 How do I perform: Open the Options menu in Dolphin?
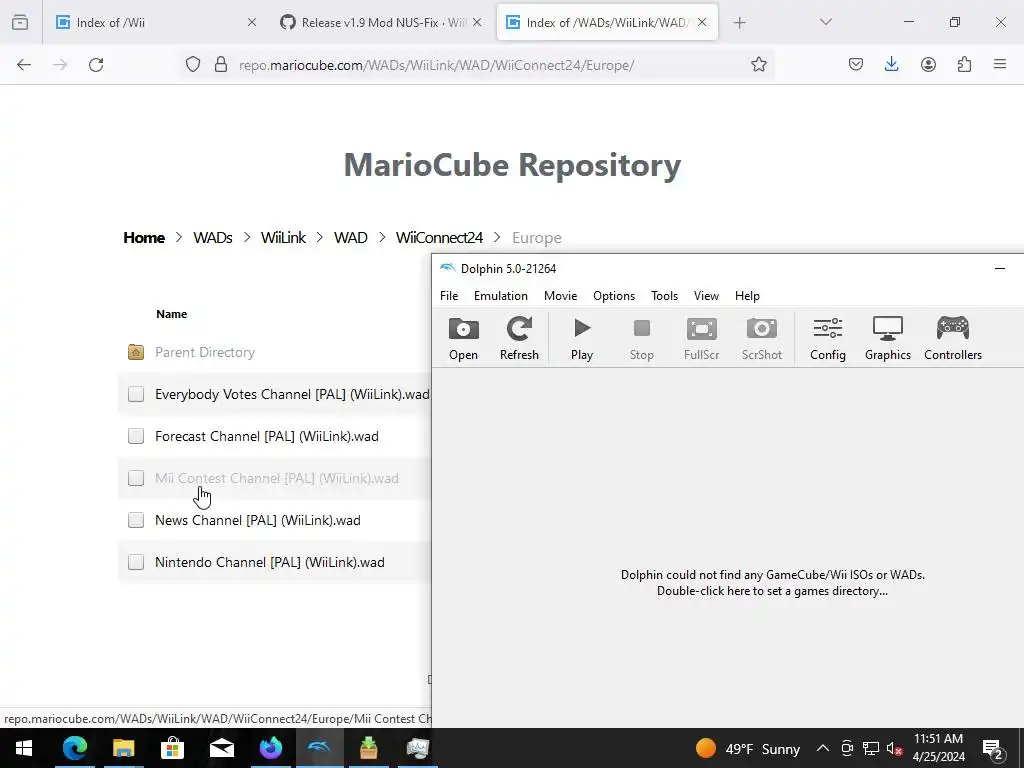pos(614,296)
